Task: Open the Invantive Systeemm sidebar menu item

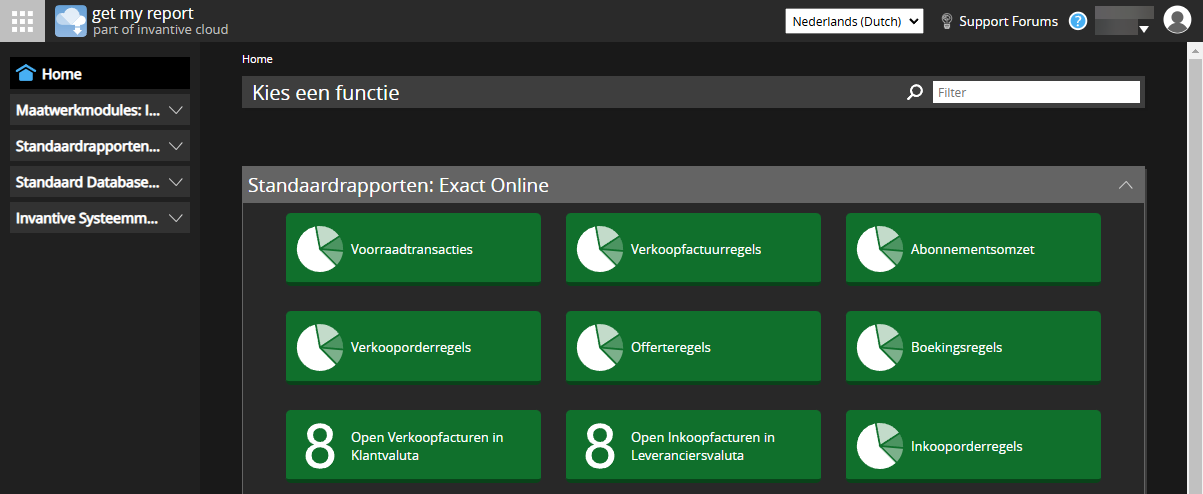Action: click(100, 218)
